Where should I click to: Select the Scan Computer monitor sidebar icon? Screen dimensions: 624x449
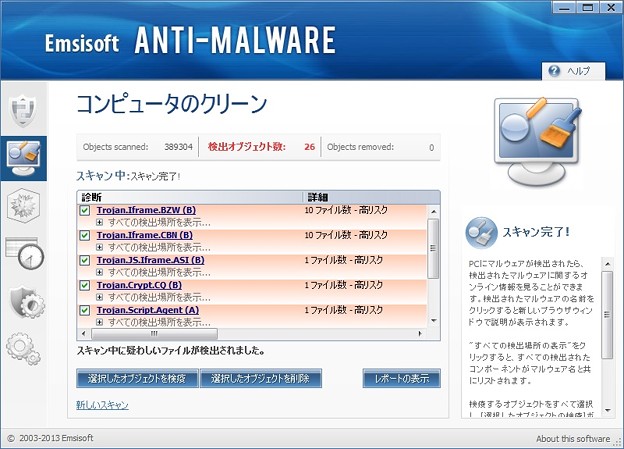(23, 158)
